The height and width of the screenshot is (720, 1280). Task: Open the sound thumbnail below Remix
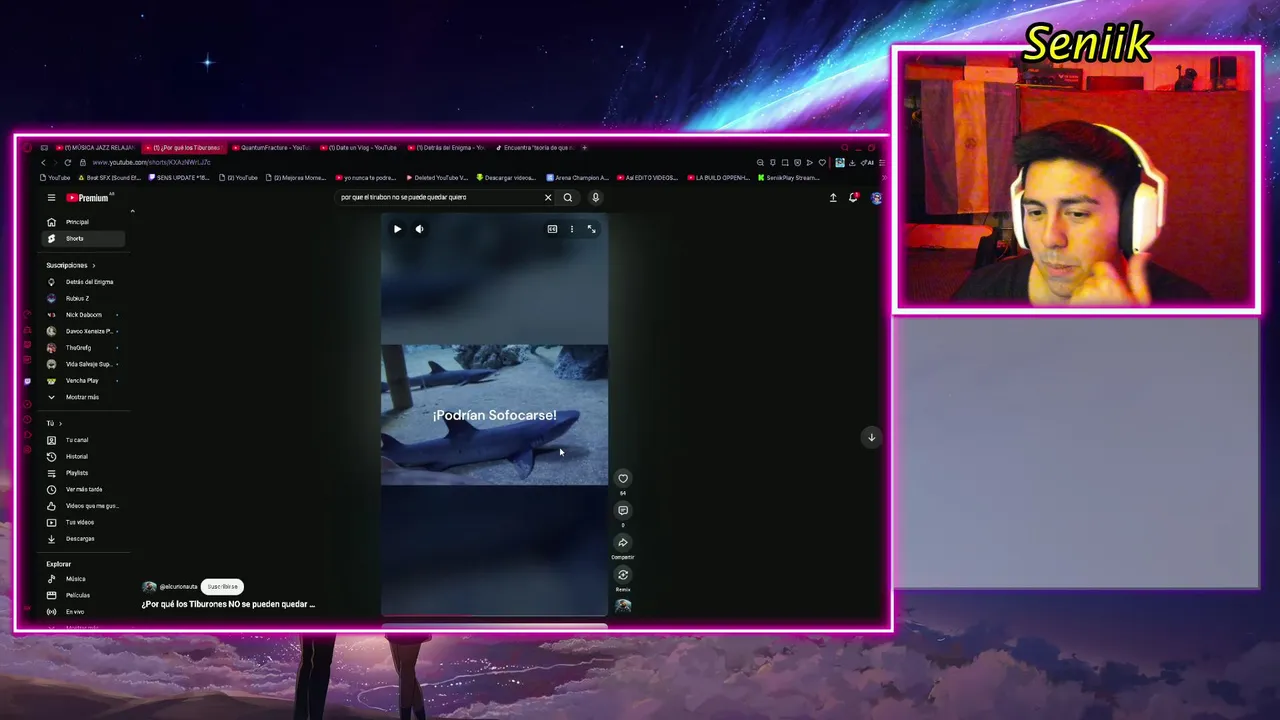point(623,605)
